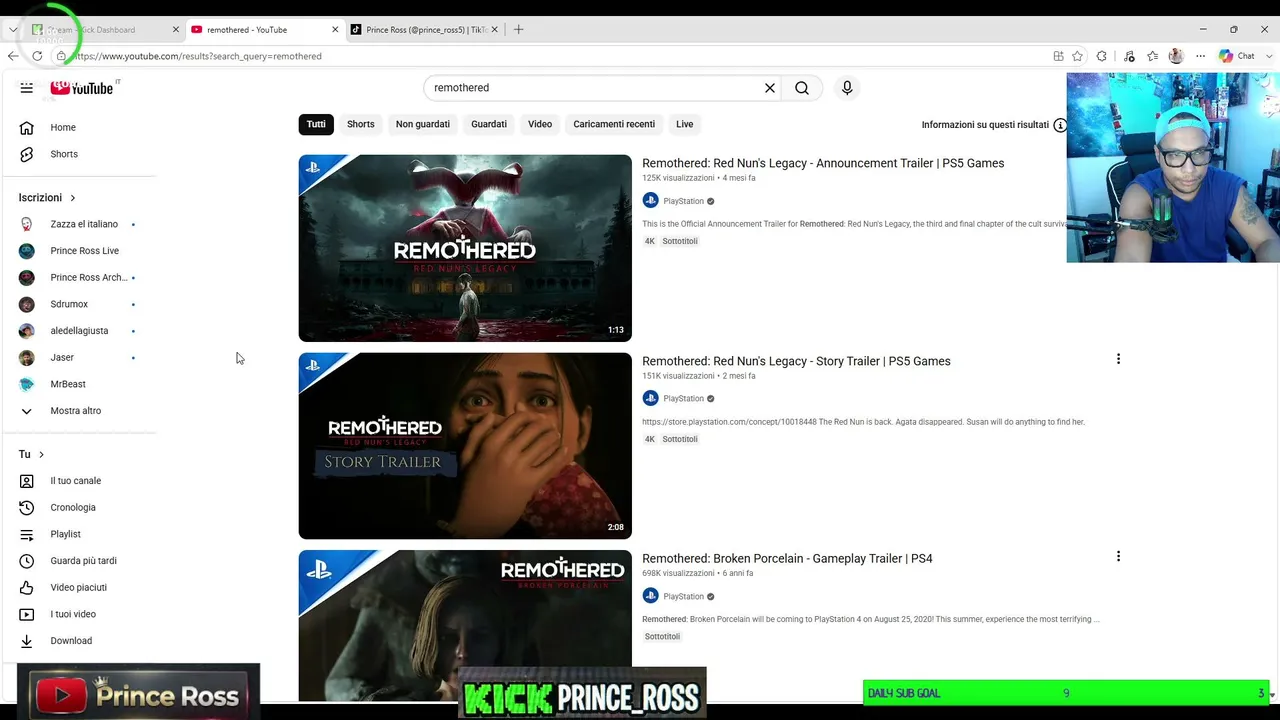The image size is (1280, 720).
Task: Expand the Tu section chevron
Action: [41, 454]
